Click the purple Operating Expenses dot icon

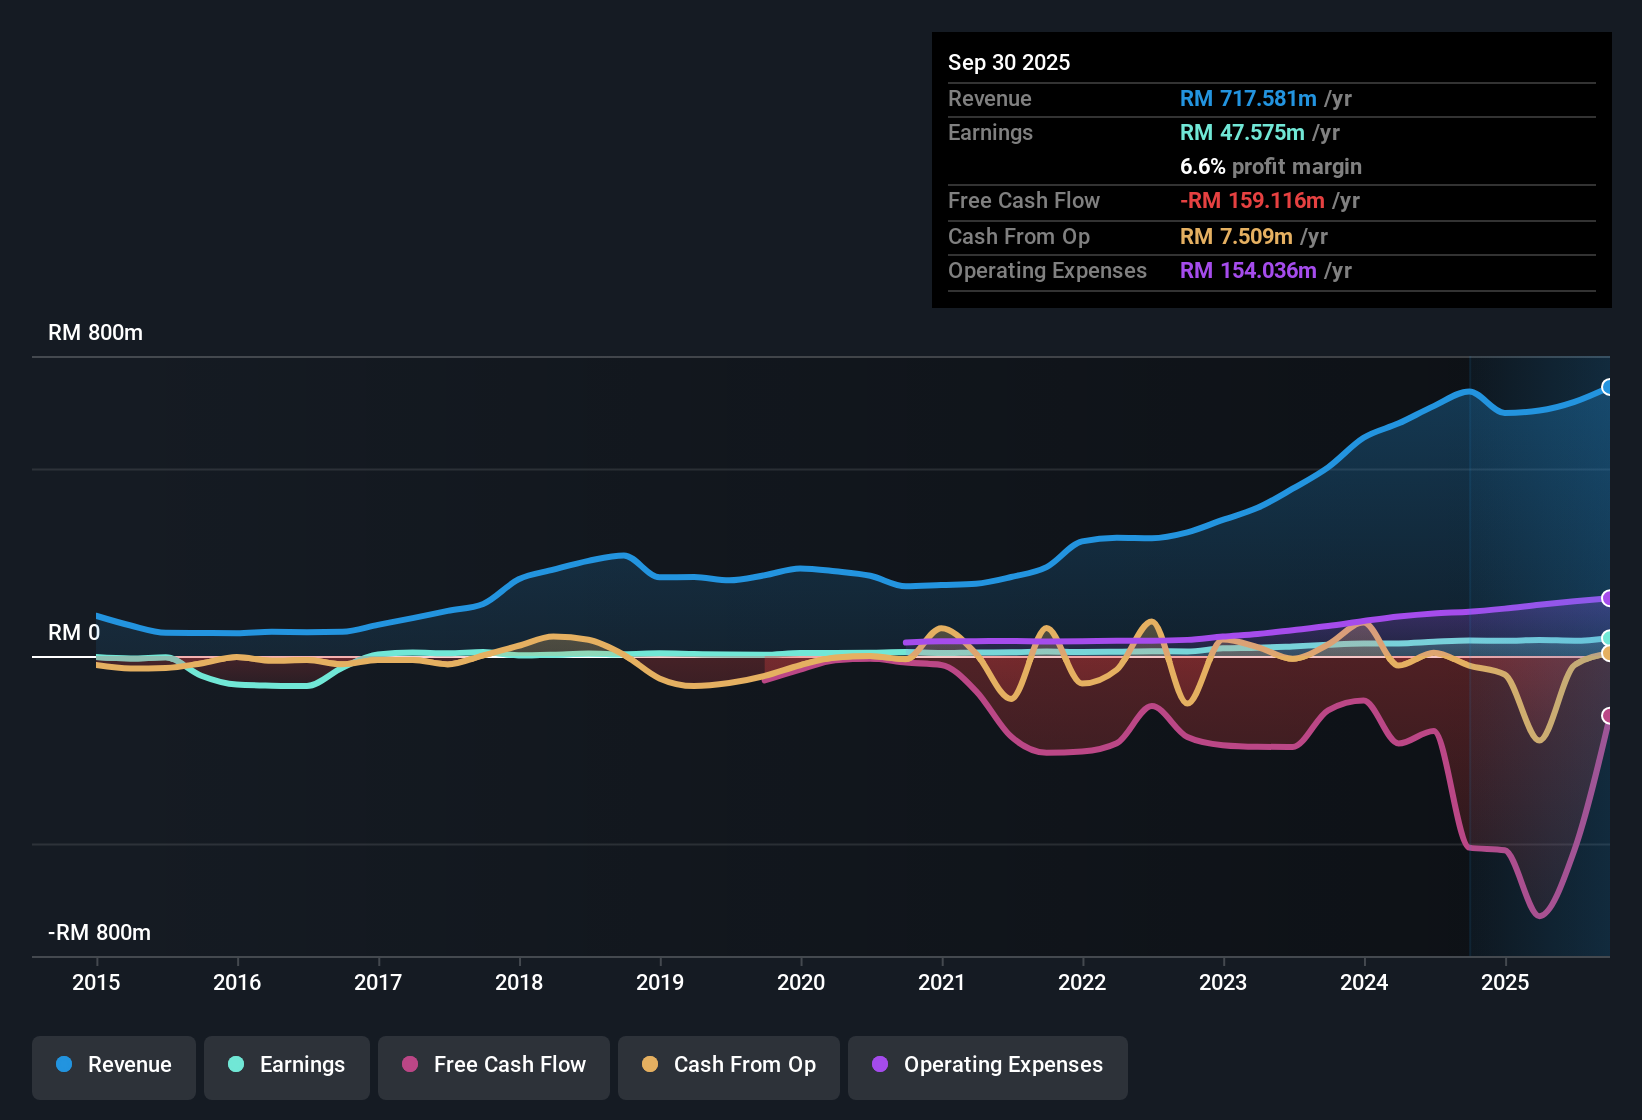(x=879, y=1065)
